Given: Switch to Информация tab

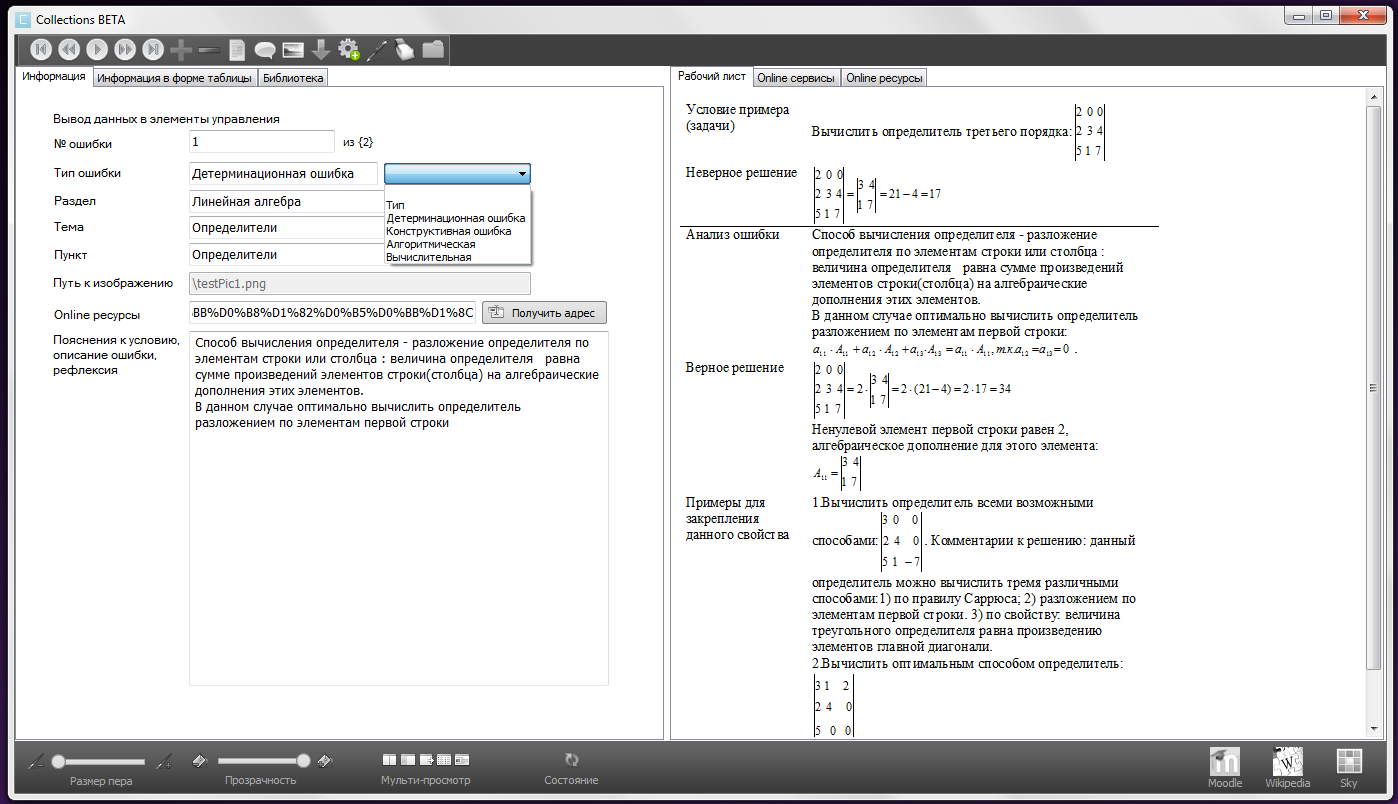Looking at the screenshot, I should click(55, 76).
